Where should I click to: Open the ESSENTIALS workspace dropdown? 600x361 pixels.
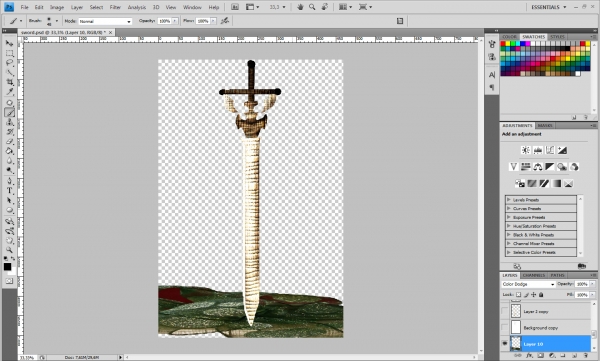pyautogui.click(x=548, y=7)
